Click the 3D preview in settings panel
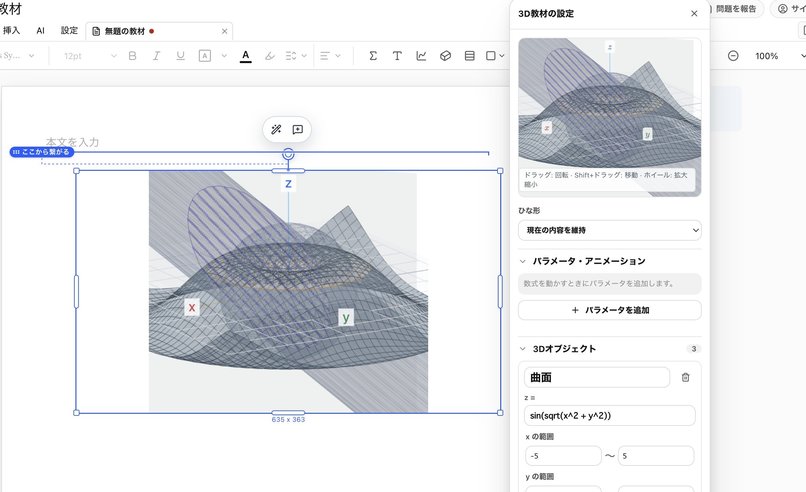Image resolution: width=806 pixels, height=492 pixels. click(610, 117)
